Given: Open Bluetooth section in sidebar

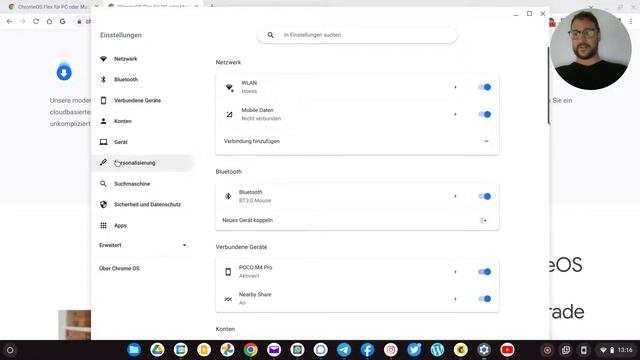Looking at the screenshot, I should [x=126, y=80].
